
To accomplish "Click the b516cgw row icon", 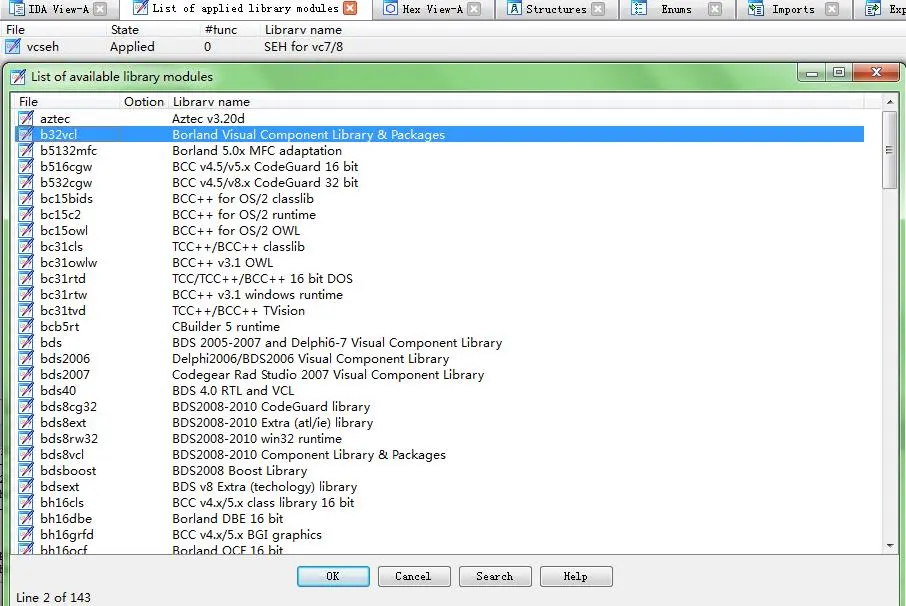I will [25, 166].
